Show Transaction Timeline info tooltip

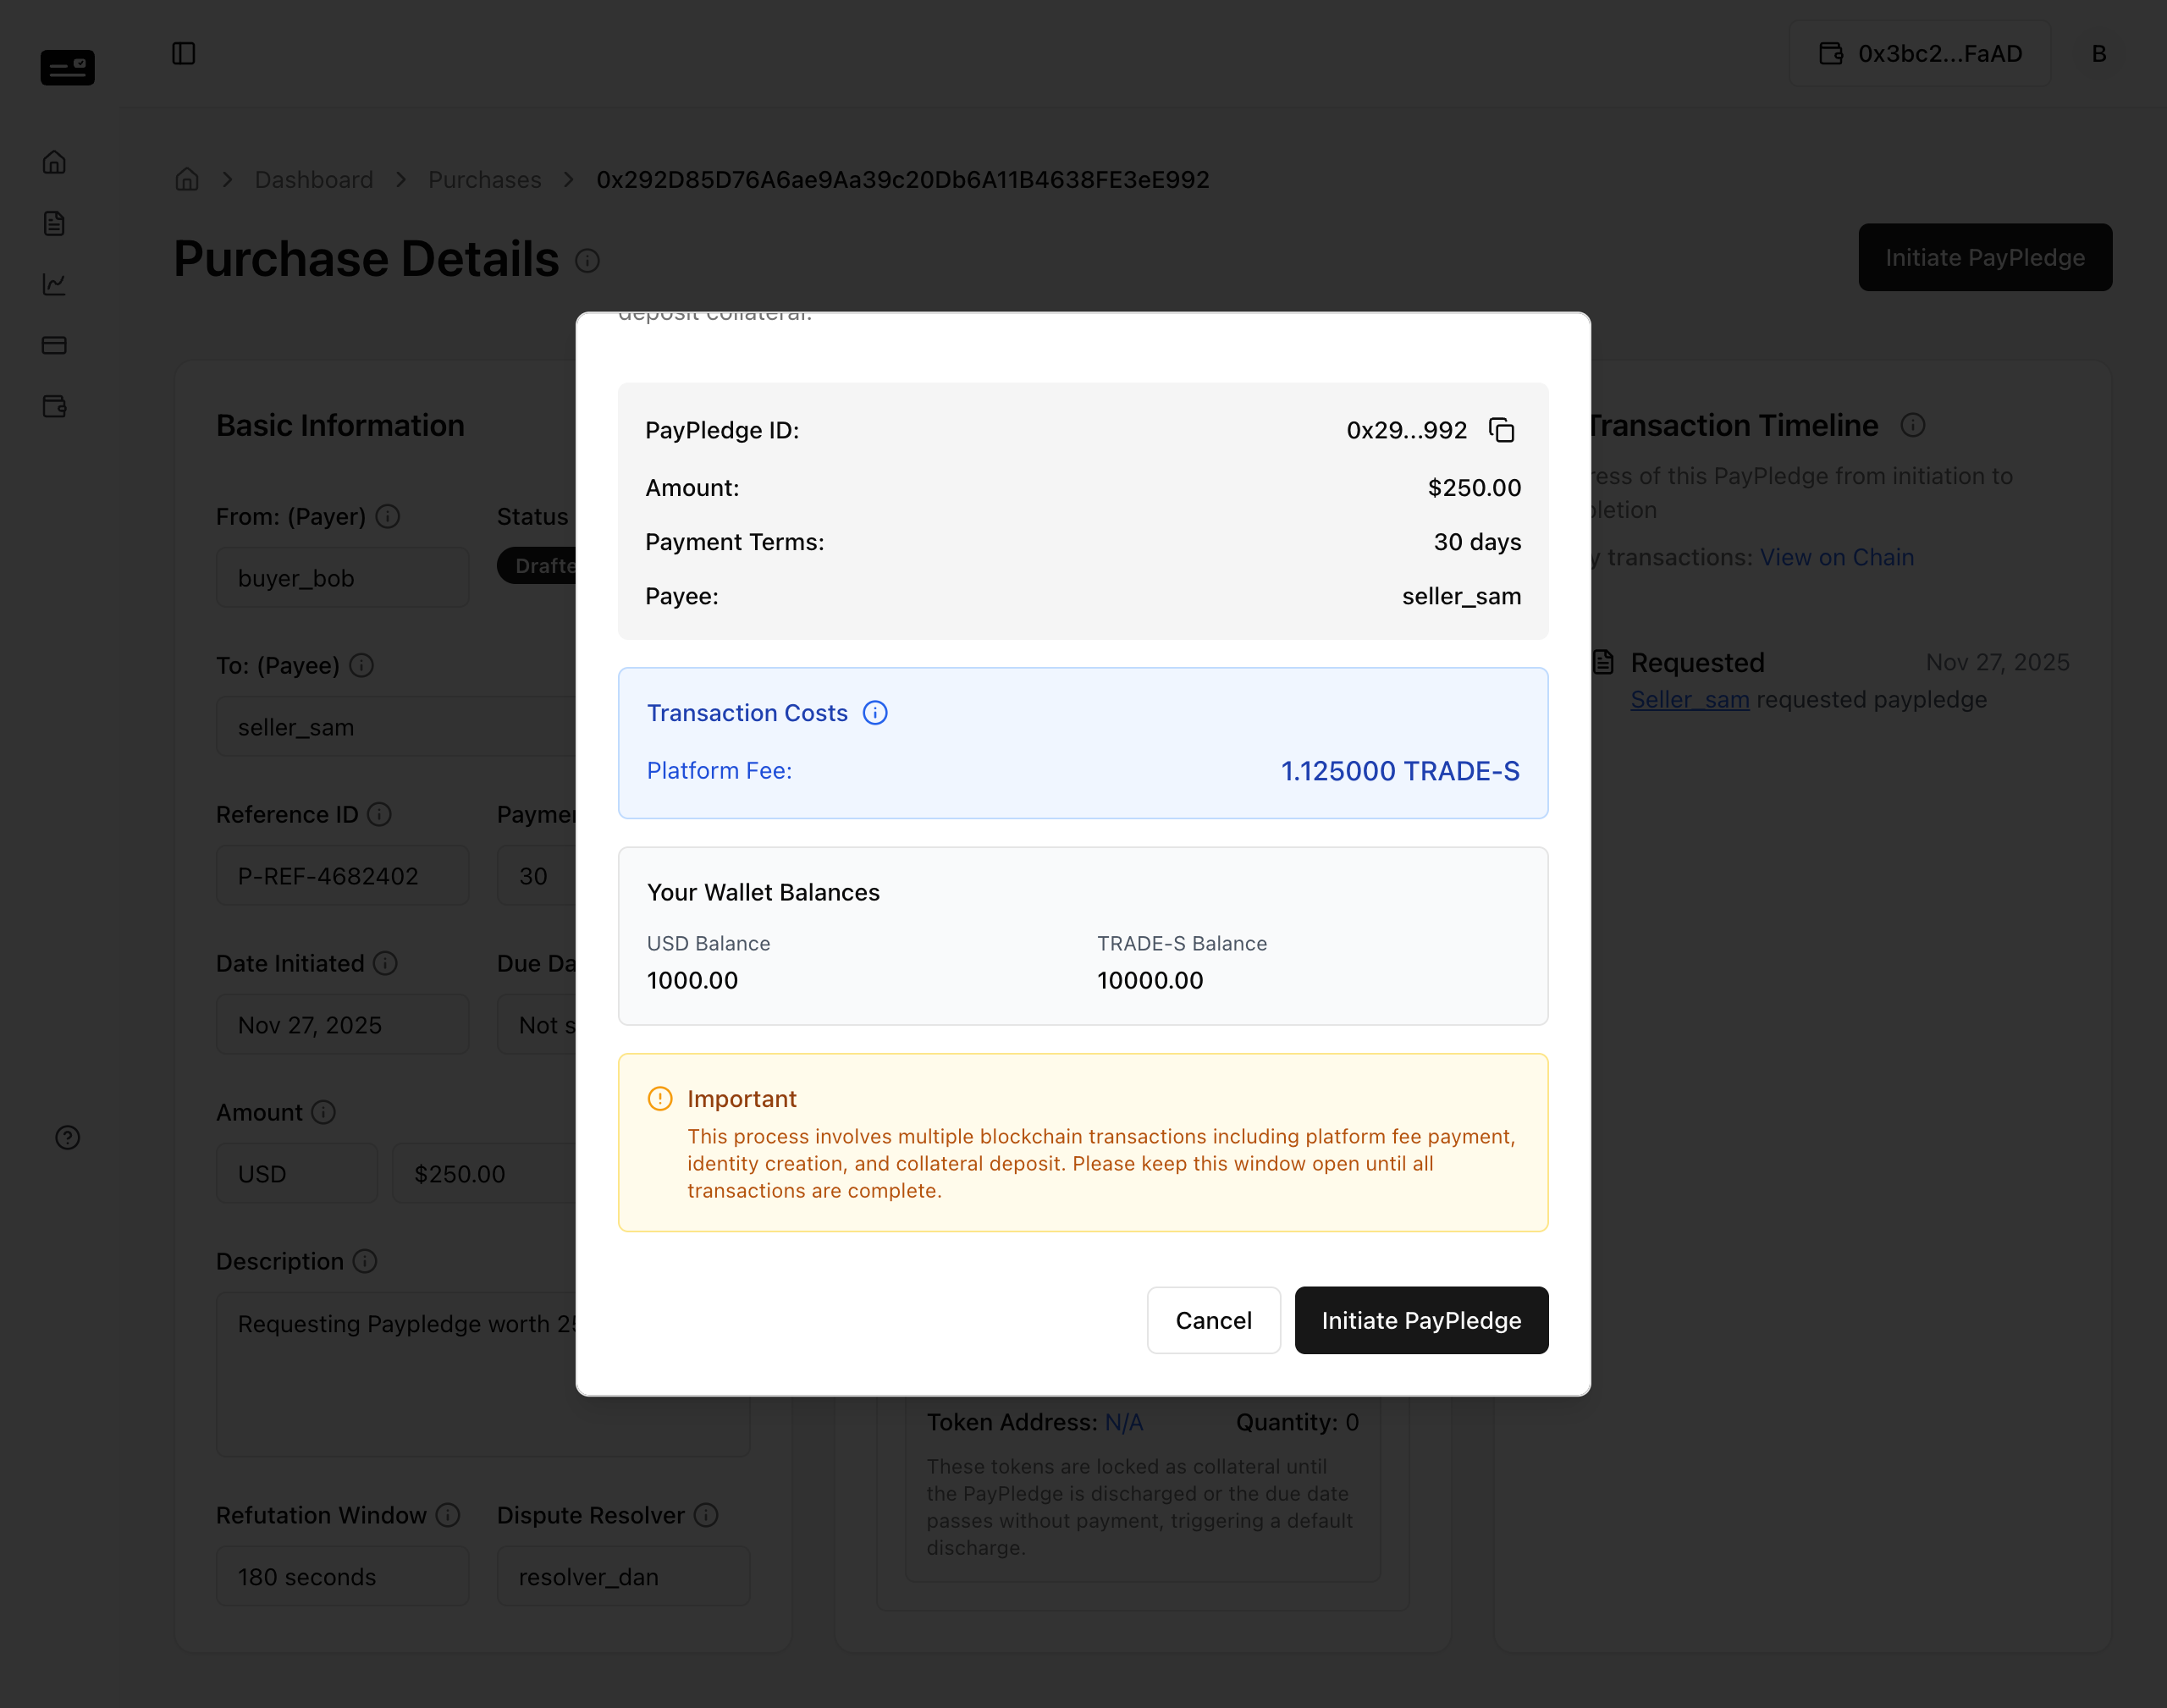click(x=1913, y=426)
